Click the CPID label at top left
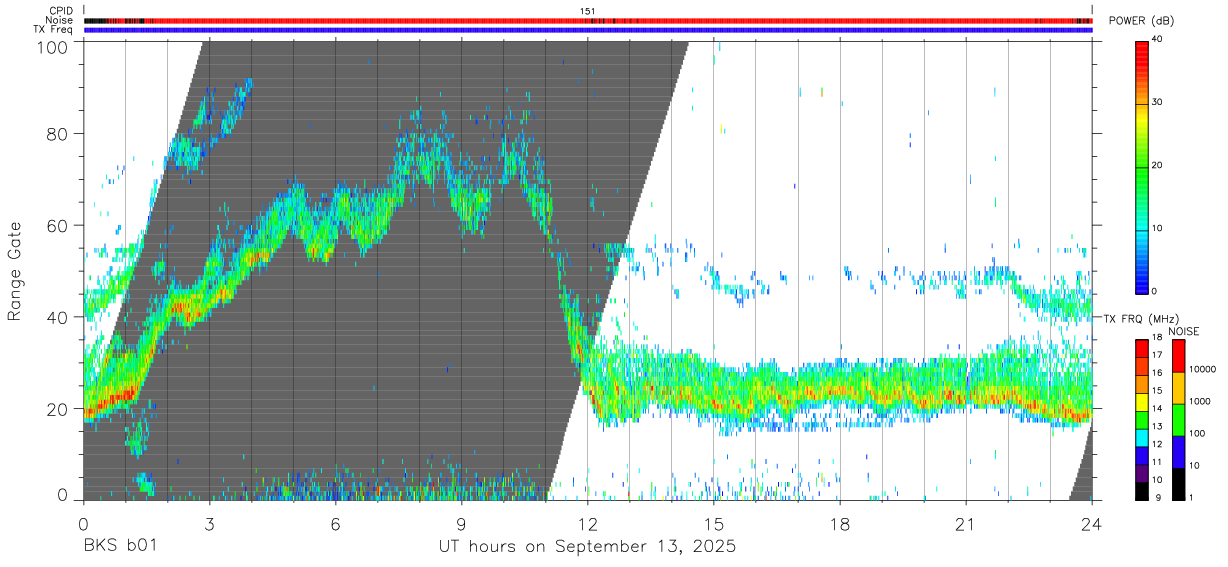This screenshot has width=1228, height=567. [60, 11]
